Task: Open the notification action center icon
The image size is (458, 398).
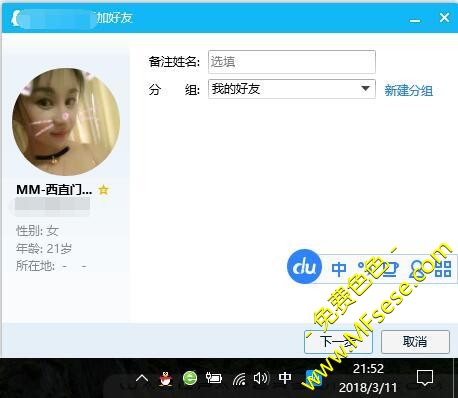Action: 425,378
